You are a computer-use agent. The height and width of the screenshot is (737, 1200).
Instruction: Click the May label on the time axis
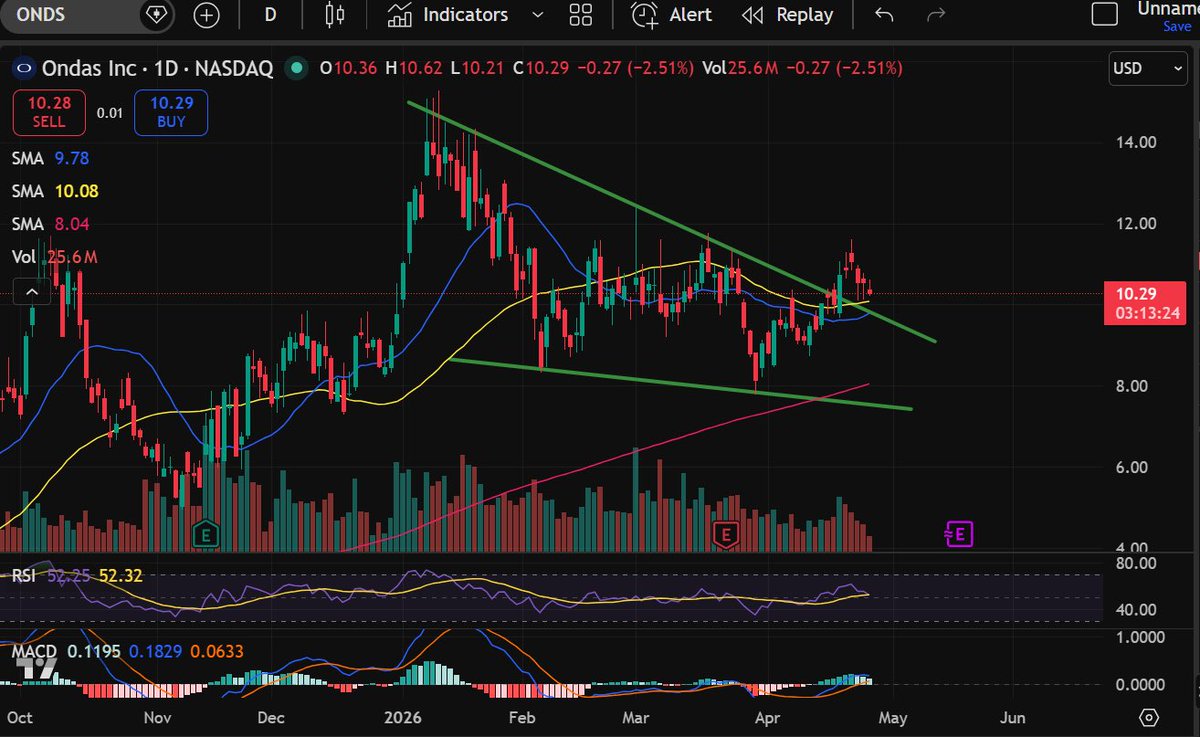pos(892,718)
